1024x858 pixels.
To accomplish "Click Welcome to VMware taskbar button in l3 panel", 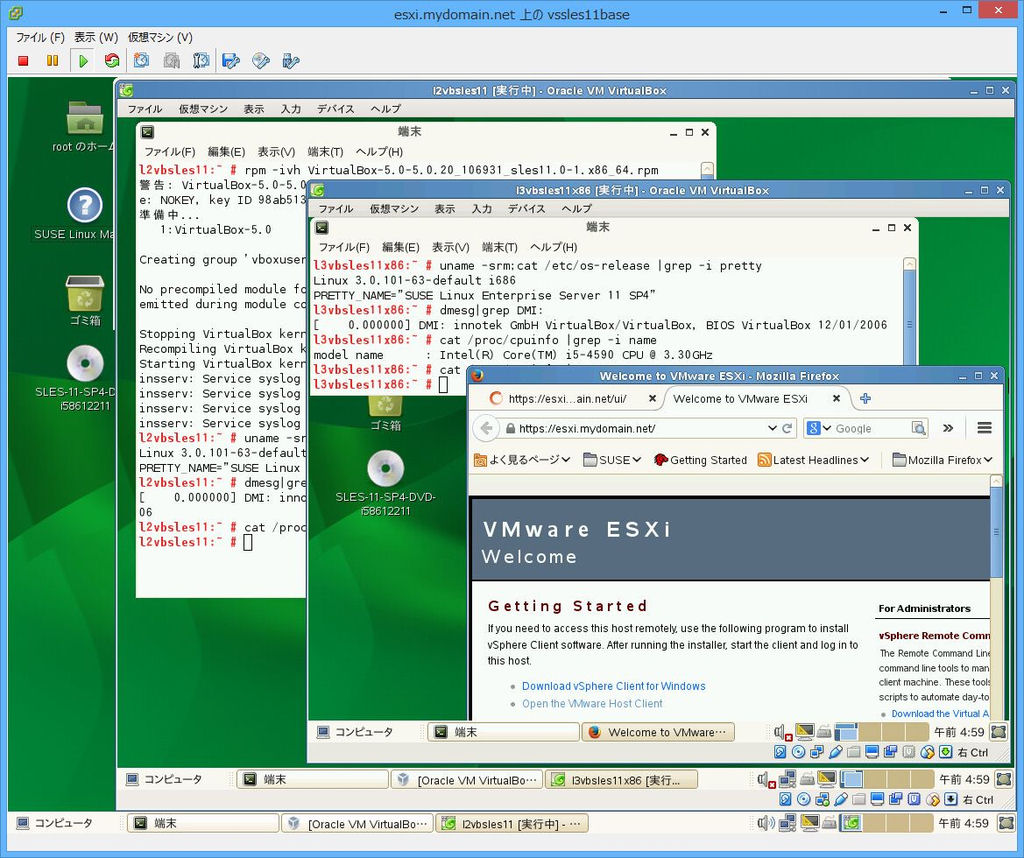I will coord(658,733).
